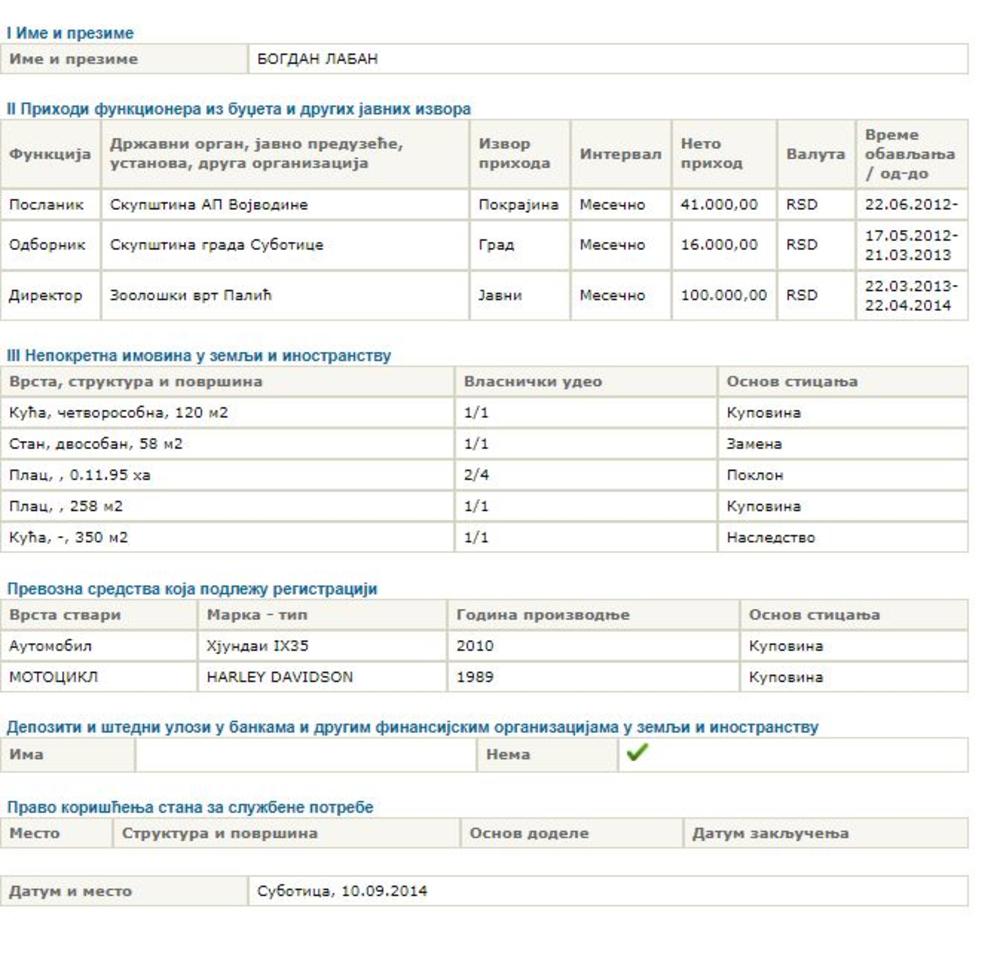Click the Функција column header
Screen dimensions: 1000x954
(50, 154)
